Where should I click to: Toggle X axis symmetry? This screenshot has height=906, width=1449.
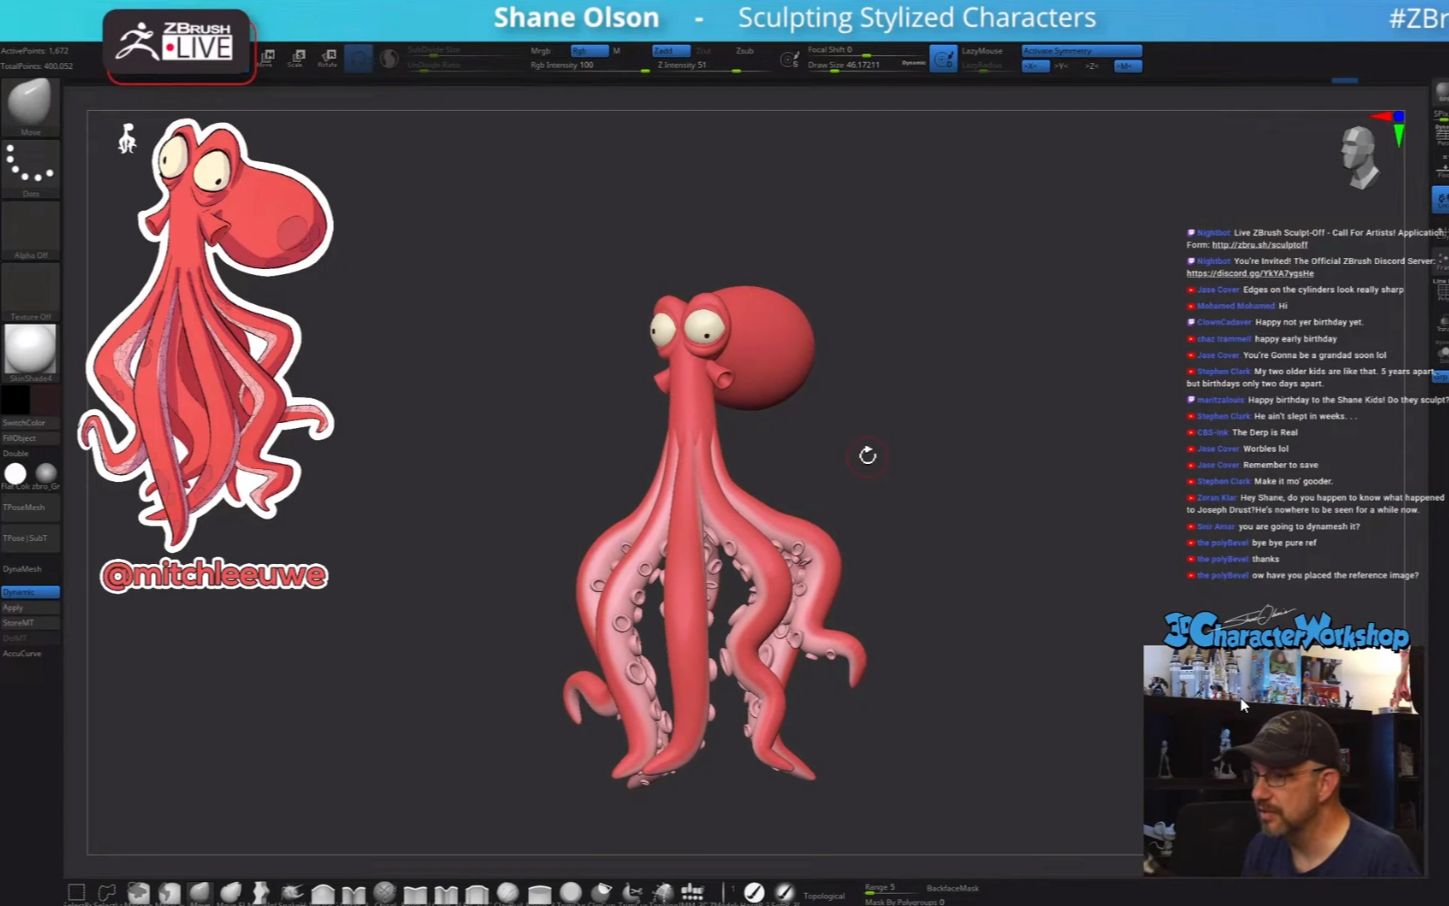1034,66
